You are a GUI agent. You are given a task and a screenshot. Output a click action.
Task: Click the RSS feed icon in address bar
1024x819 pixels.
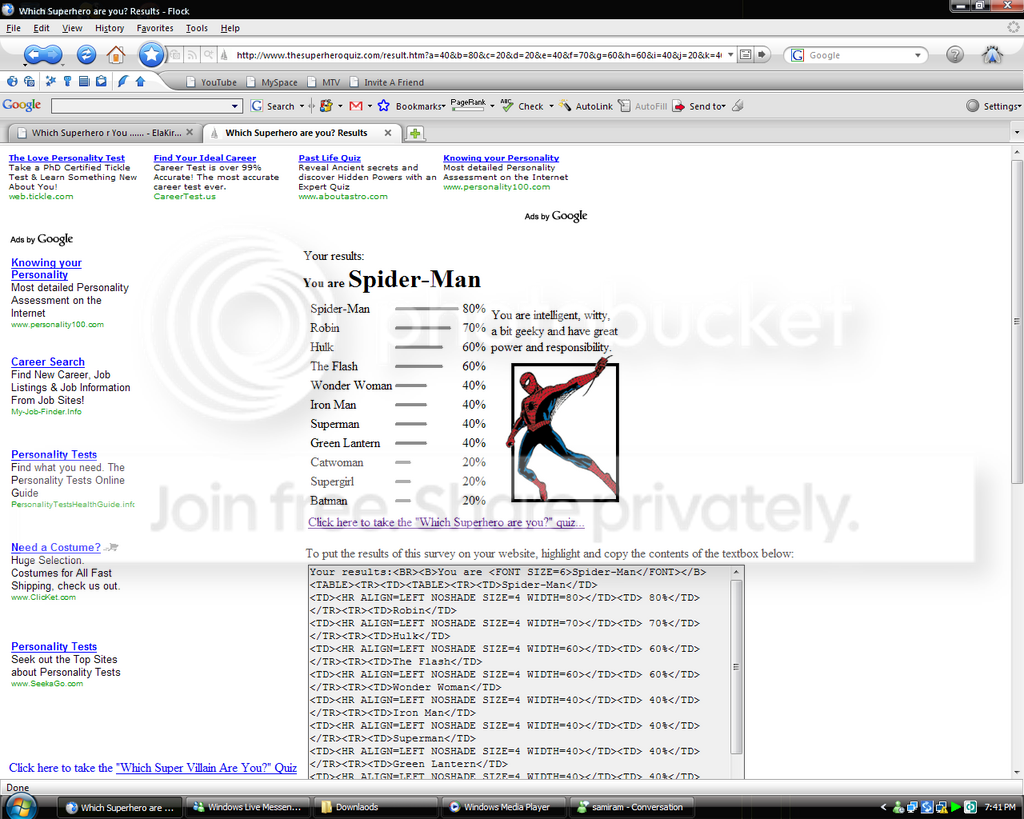[x=192, y=55]
